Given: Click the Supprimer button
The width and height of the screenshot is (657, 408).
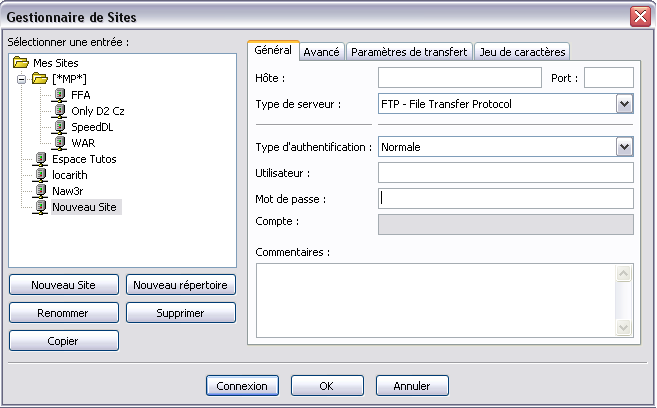Looking at the screenshot, I should coord(181,313).
